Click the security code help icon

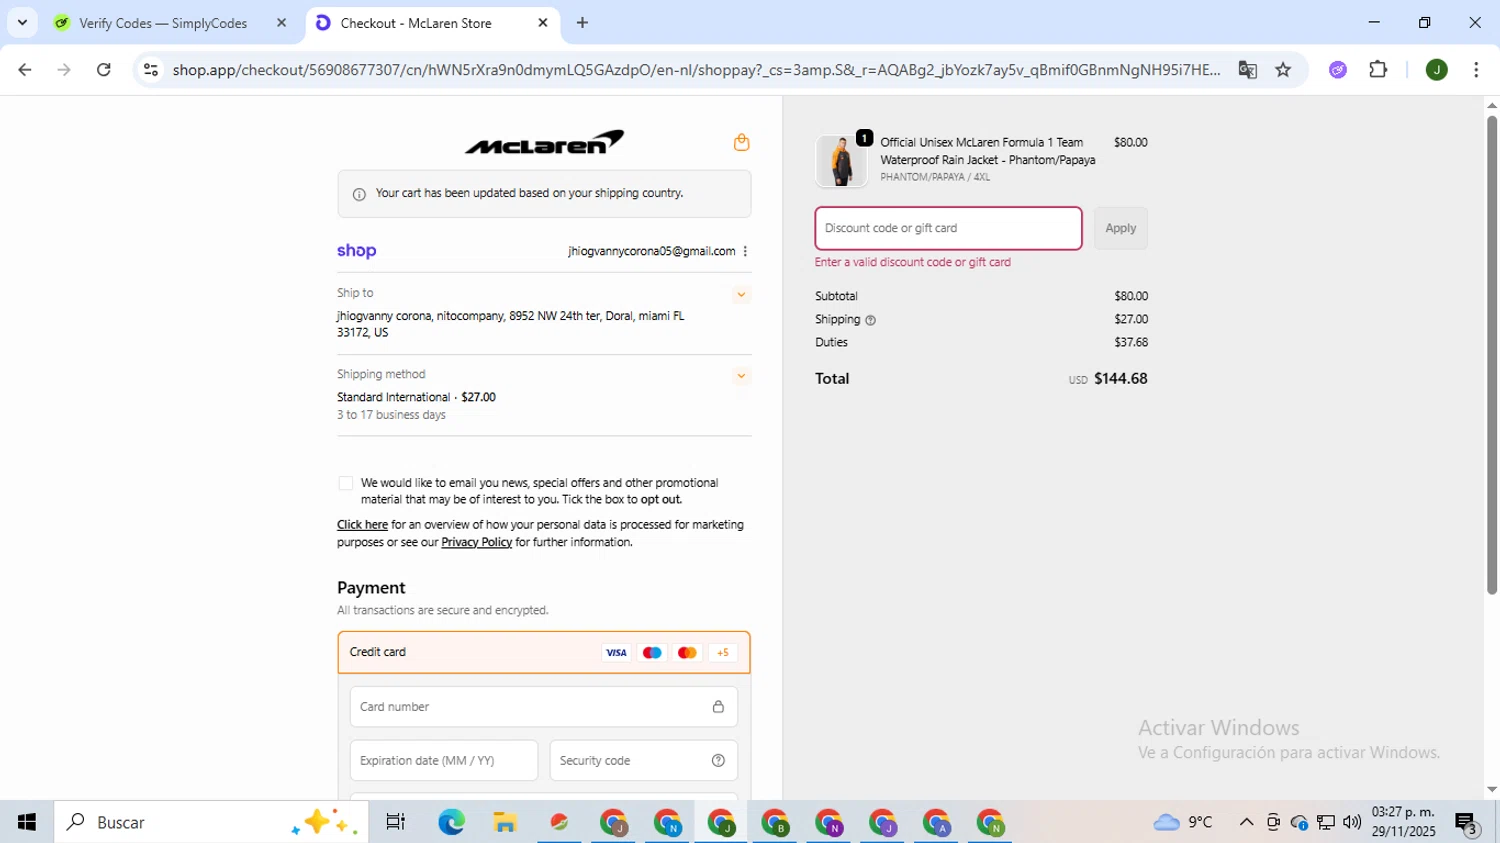coord(718,761)
